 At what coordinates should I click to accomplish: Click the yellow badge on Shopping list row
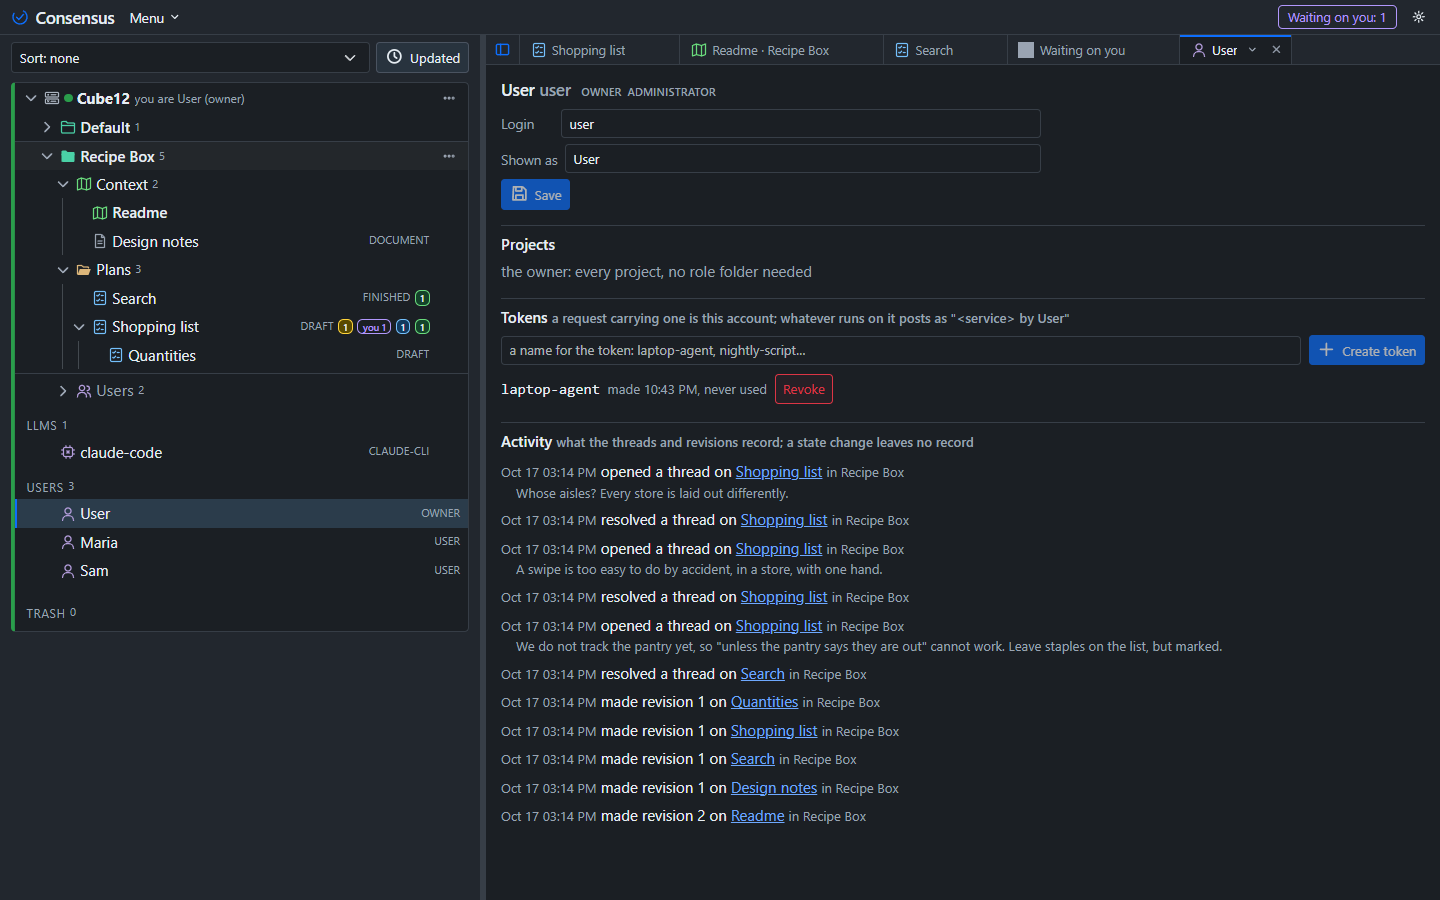[345, 327]
